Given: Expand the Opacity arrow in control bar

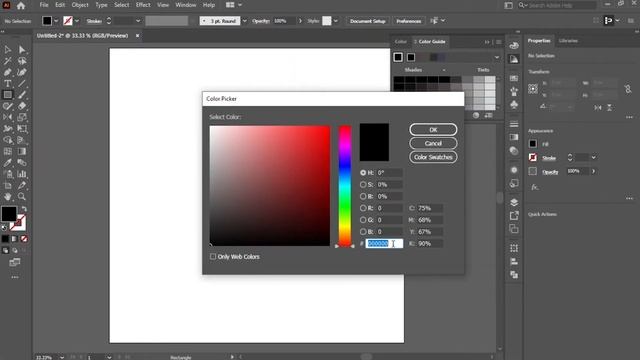Looking at the screenshot, I should click(x=300, y=21).
